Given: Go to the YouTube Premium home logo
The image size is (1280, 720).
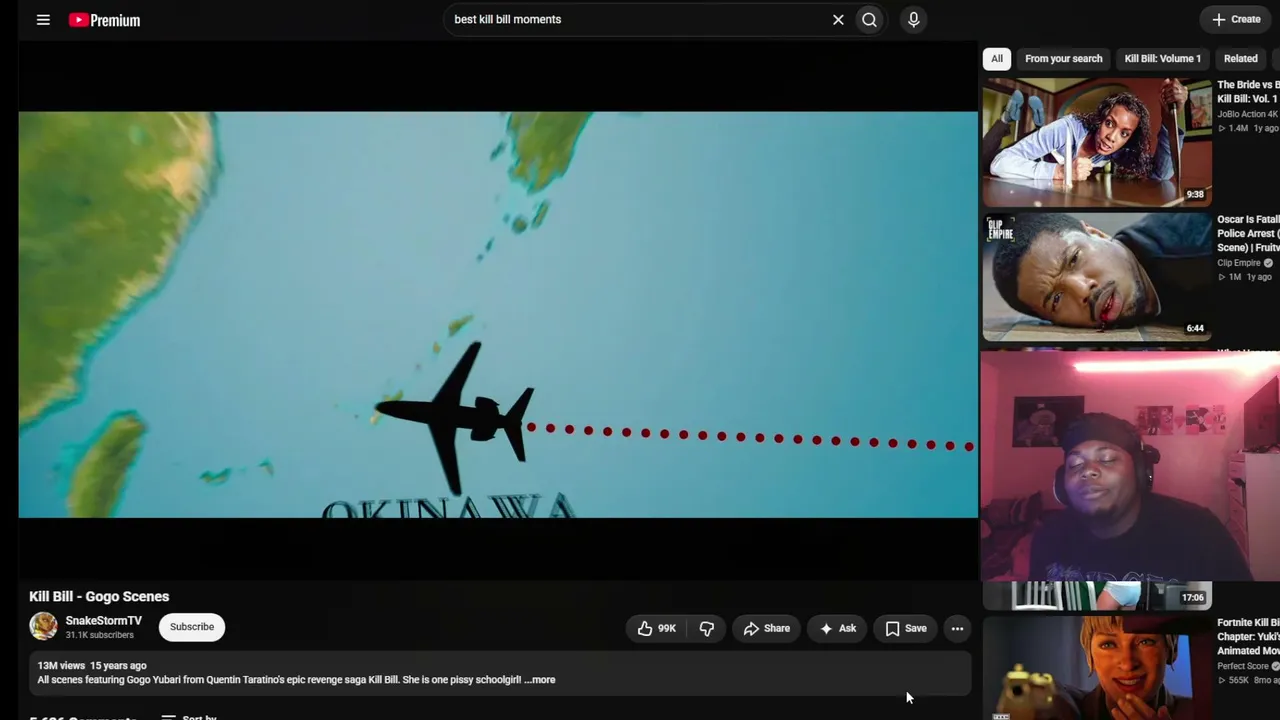Looking at the screenshot, I should tap(104, 20).
